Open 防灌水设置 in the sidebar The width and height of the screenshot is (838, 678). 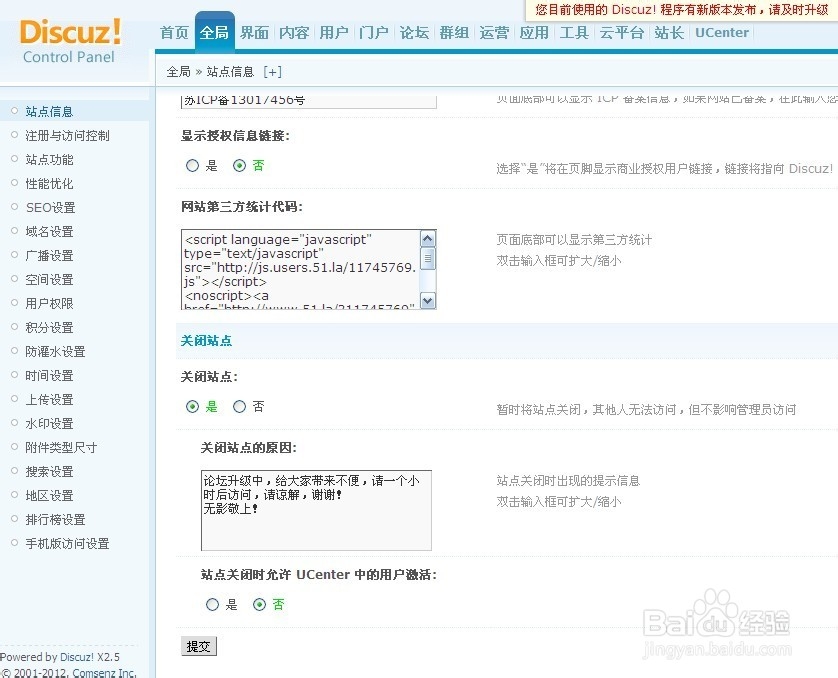click(55, 352)
